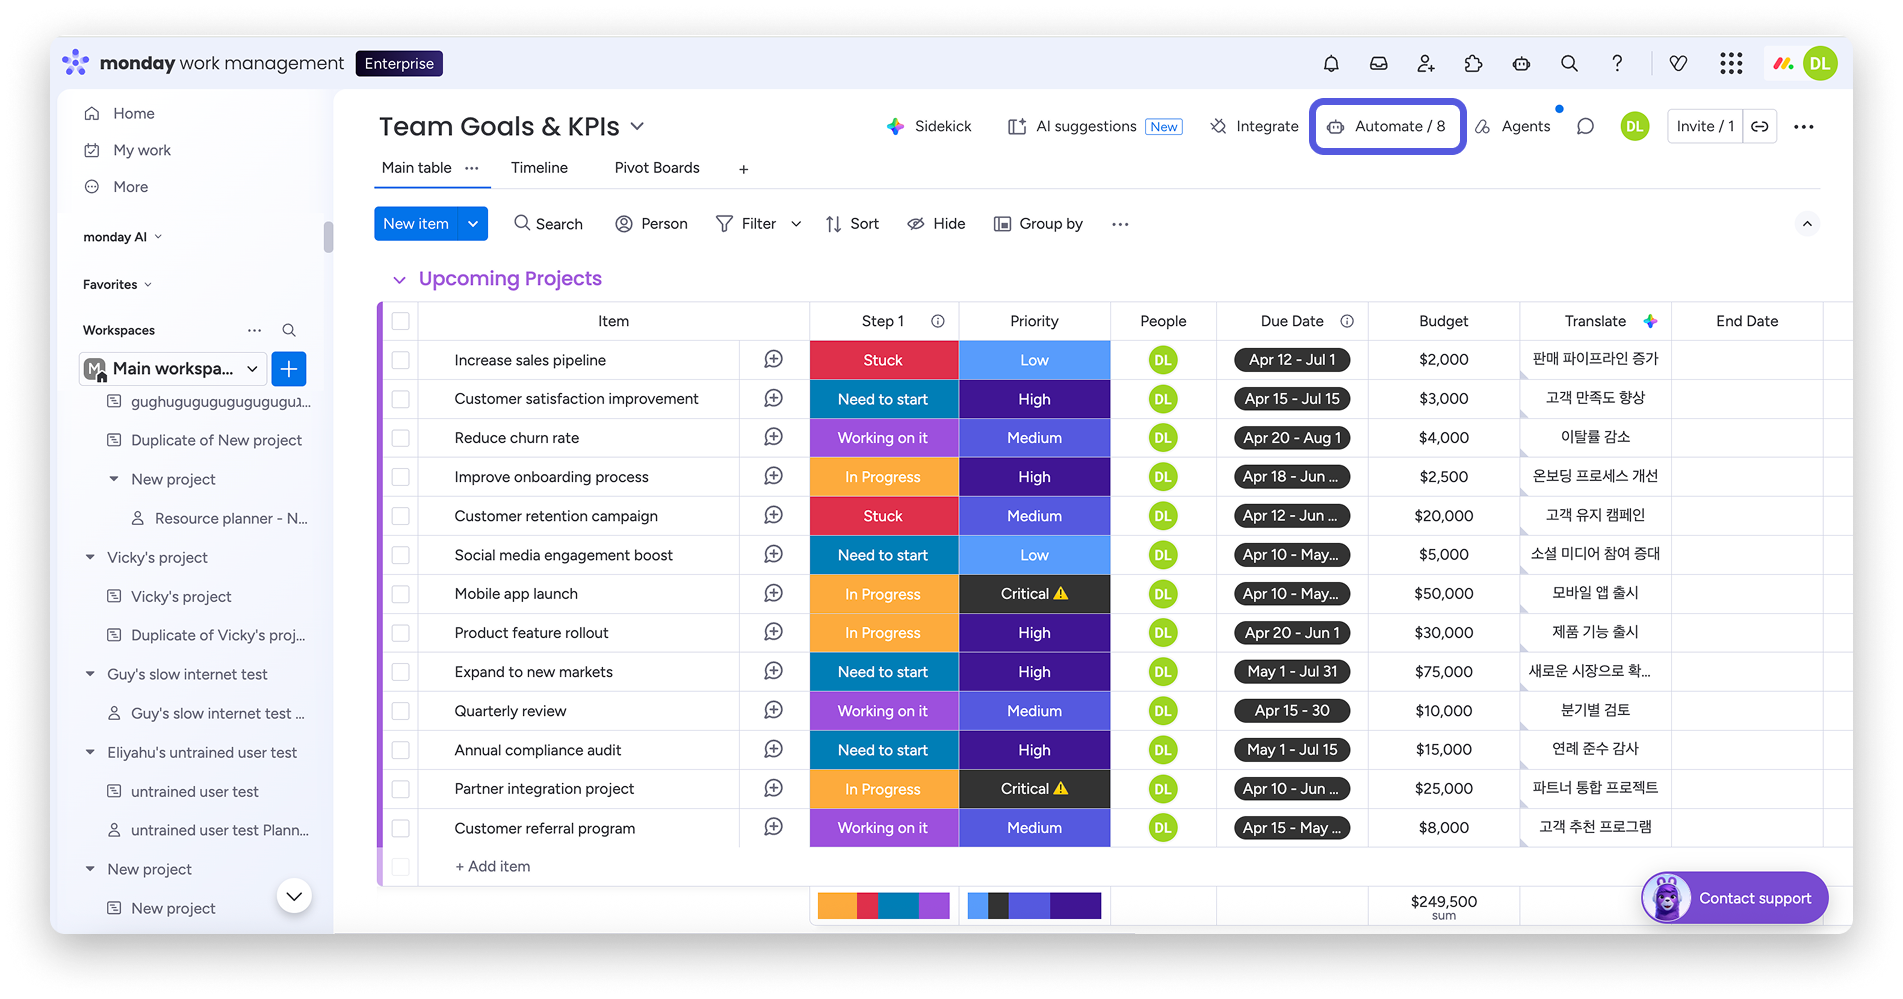The height and width of the screenshot is (999, 1903).
Task: Open the apps puzzle piece icon
Action: 1473,64
